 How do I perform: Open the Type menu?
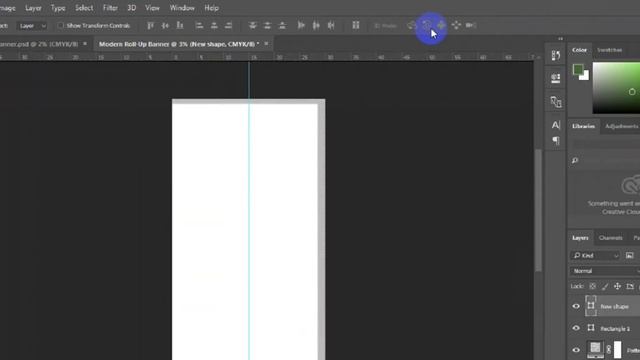coord(58,8)
